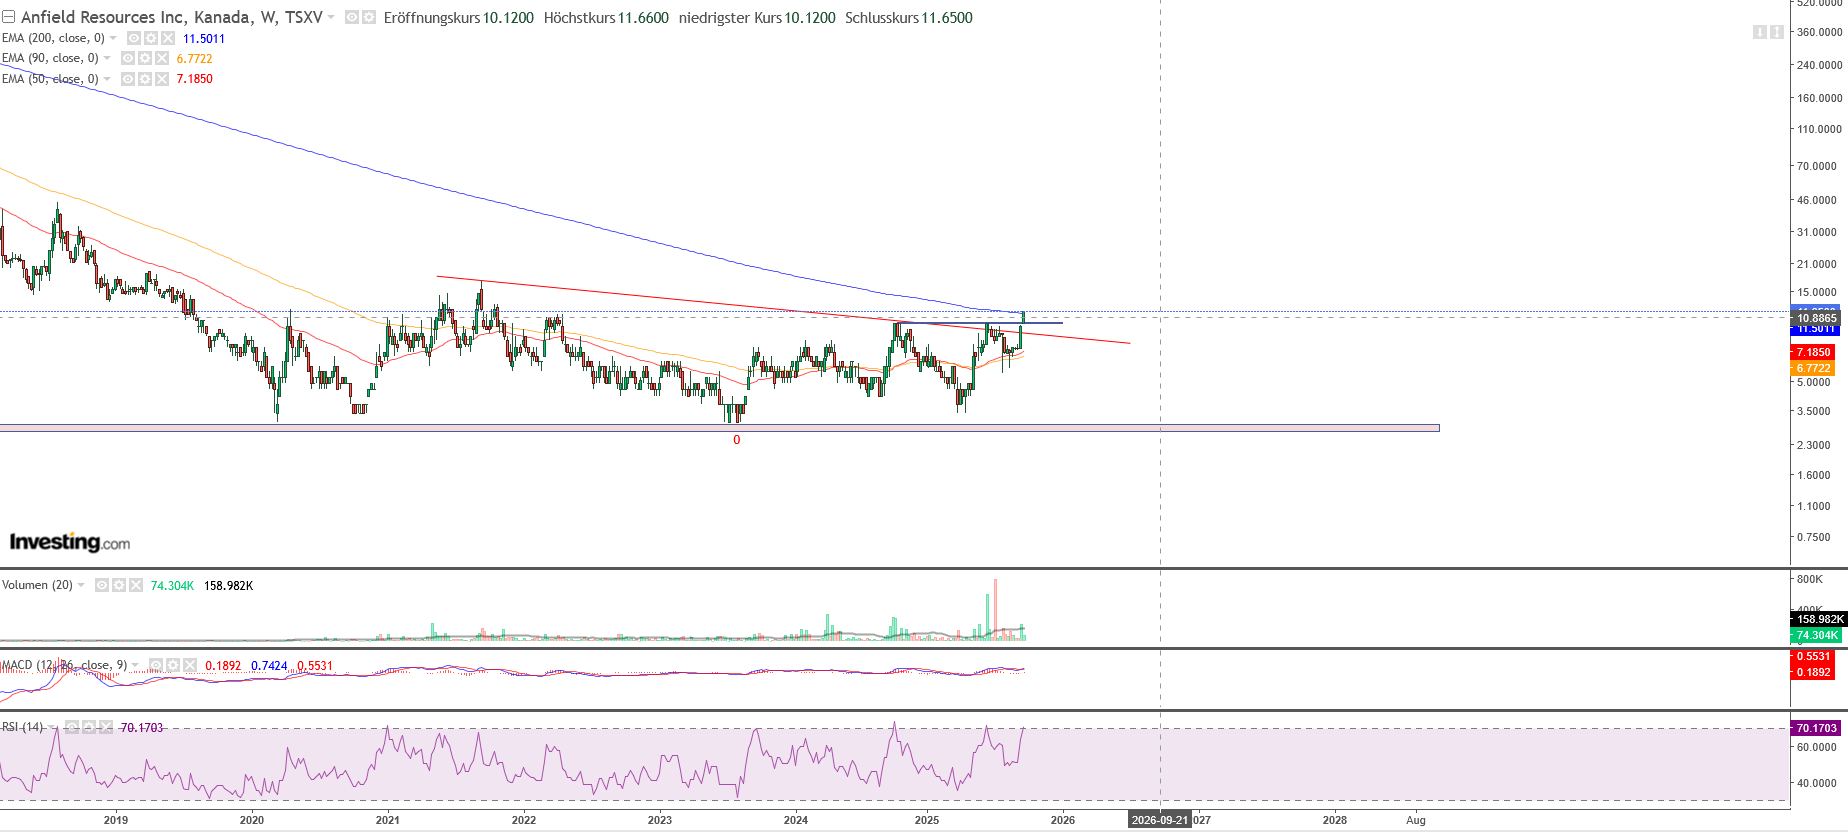This screenshot has height=832, width=1848.
Task: Toggle visibility of Volumen indicator
Action: coord(102,585)
